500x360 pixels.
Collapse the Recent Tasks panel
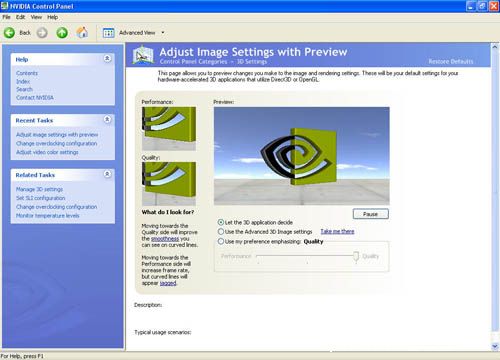(107, 119)
